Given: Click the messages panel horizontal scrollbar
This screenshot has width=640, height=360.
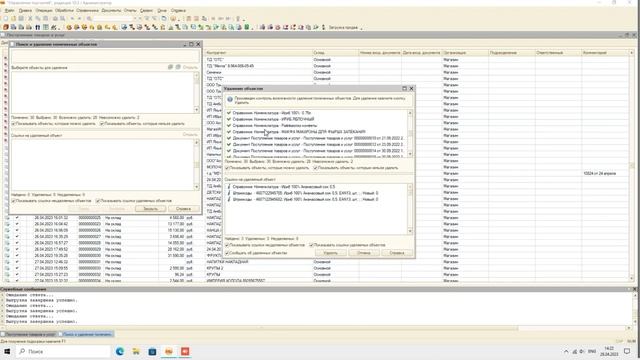Looking at the screenshot, I should [261, 328].
